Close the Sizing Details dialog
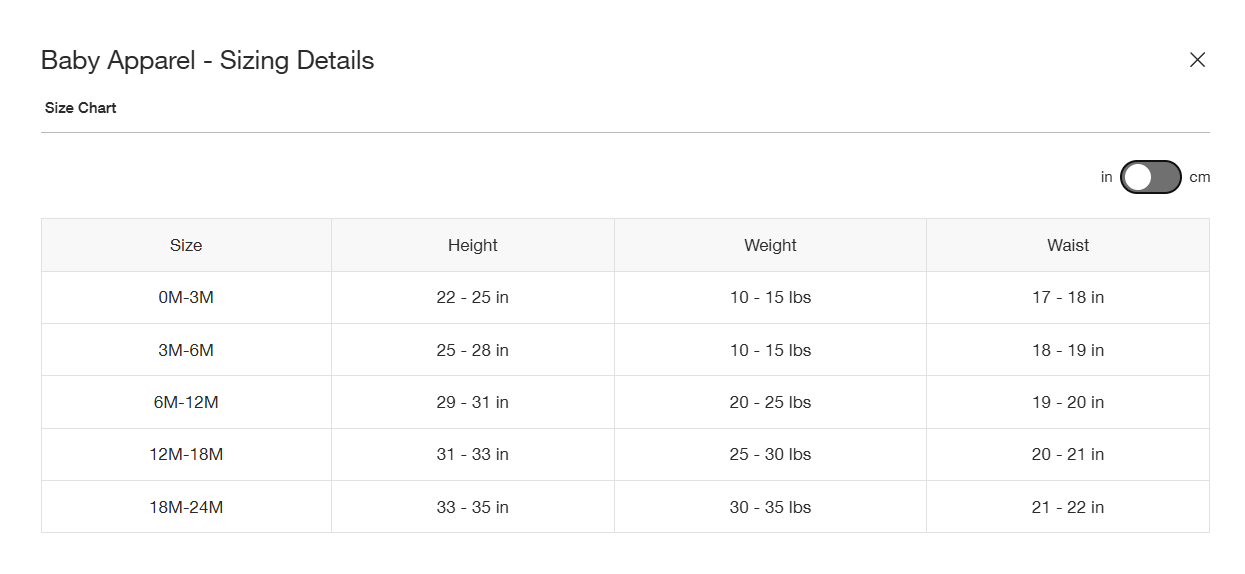 [x=1197, y=60]
